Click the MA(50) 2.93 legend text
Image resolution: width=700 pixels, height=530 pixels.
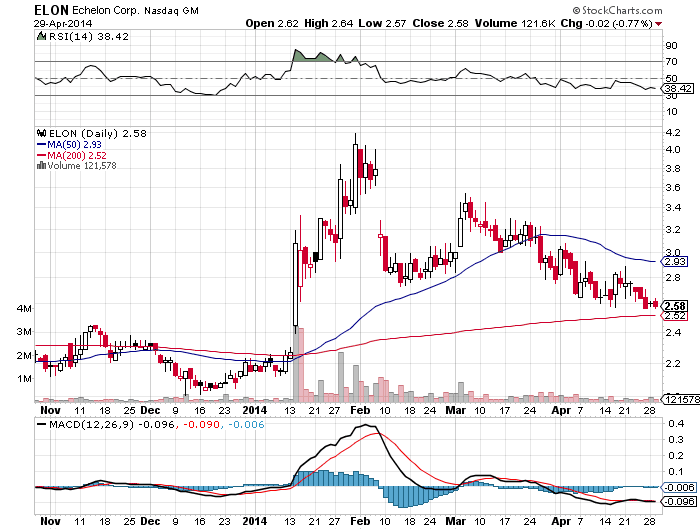tap(75, 145)
